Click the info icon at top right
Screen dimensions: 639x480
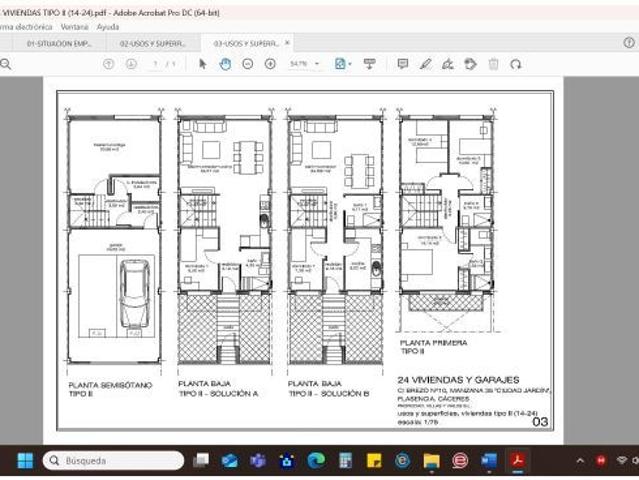[629, 42]
